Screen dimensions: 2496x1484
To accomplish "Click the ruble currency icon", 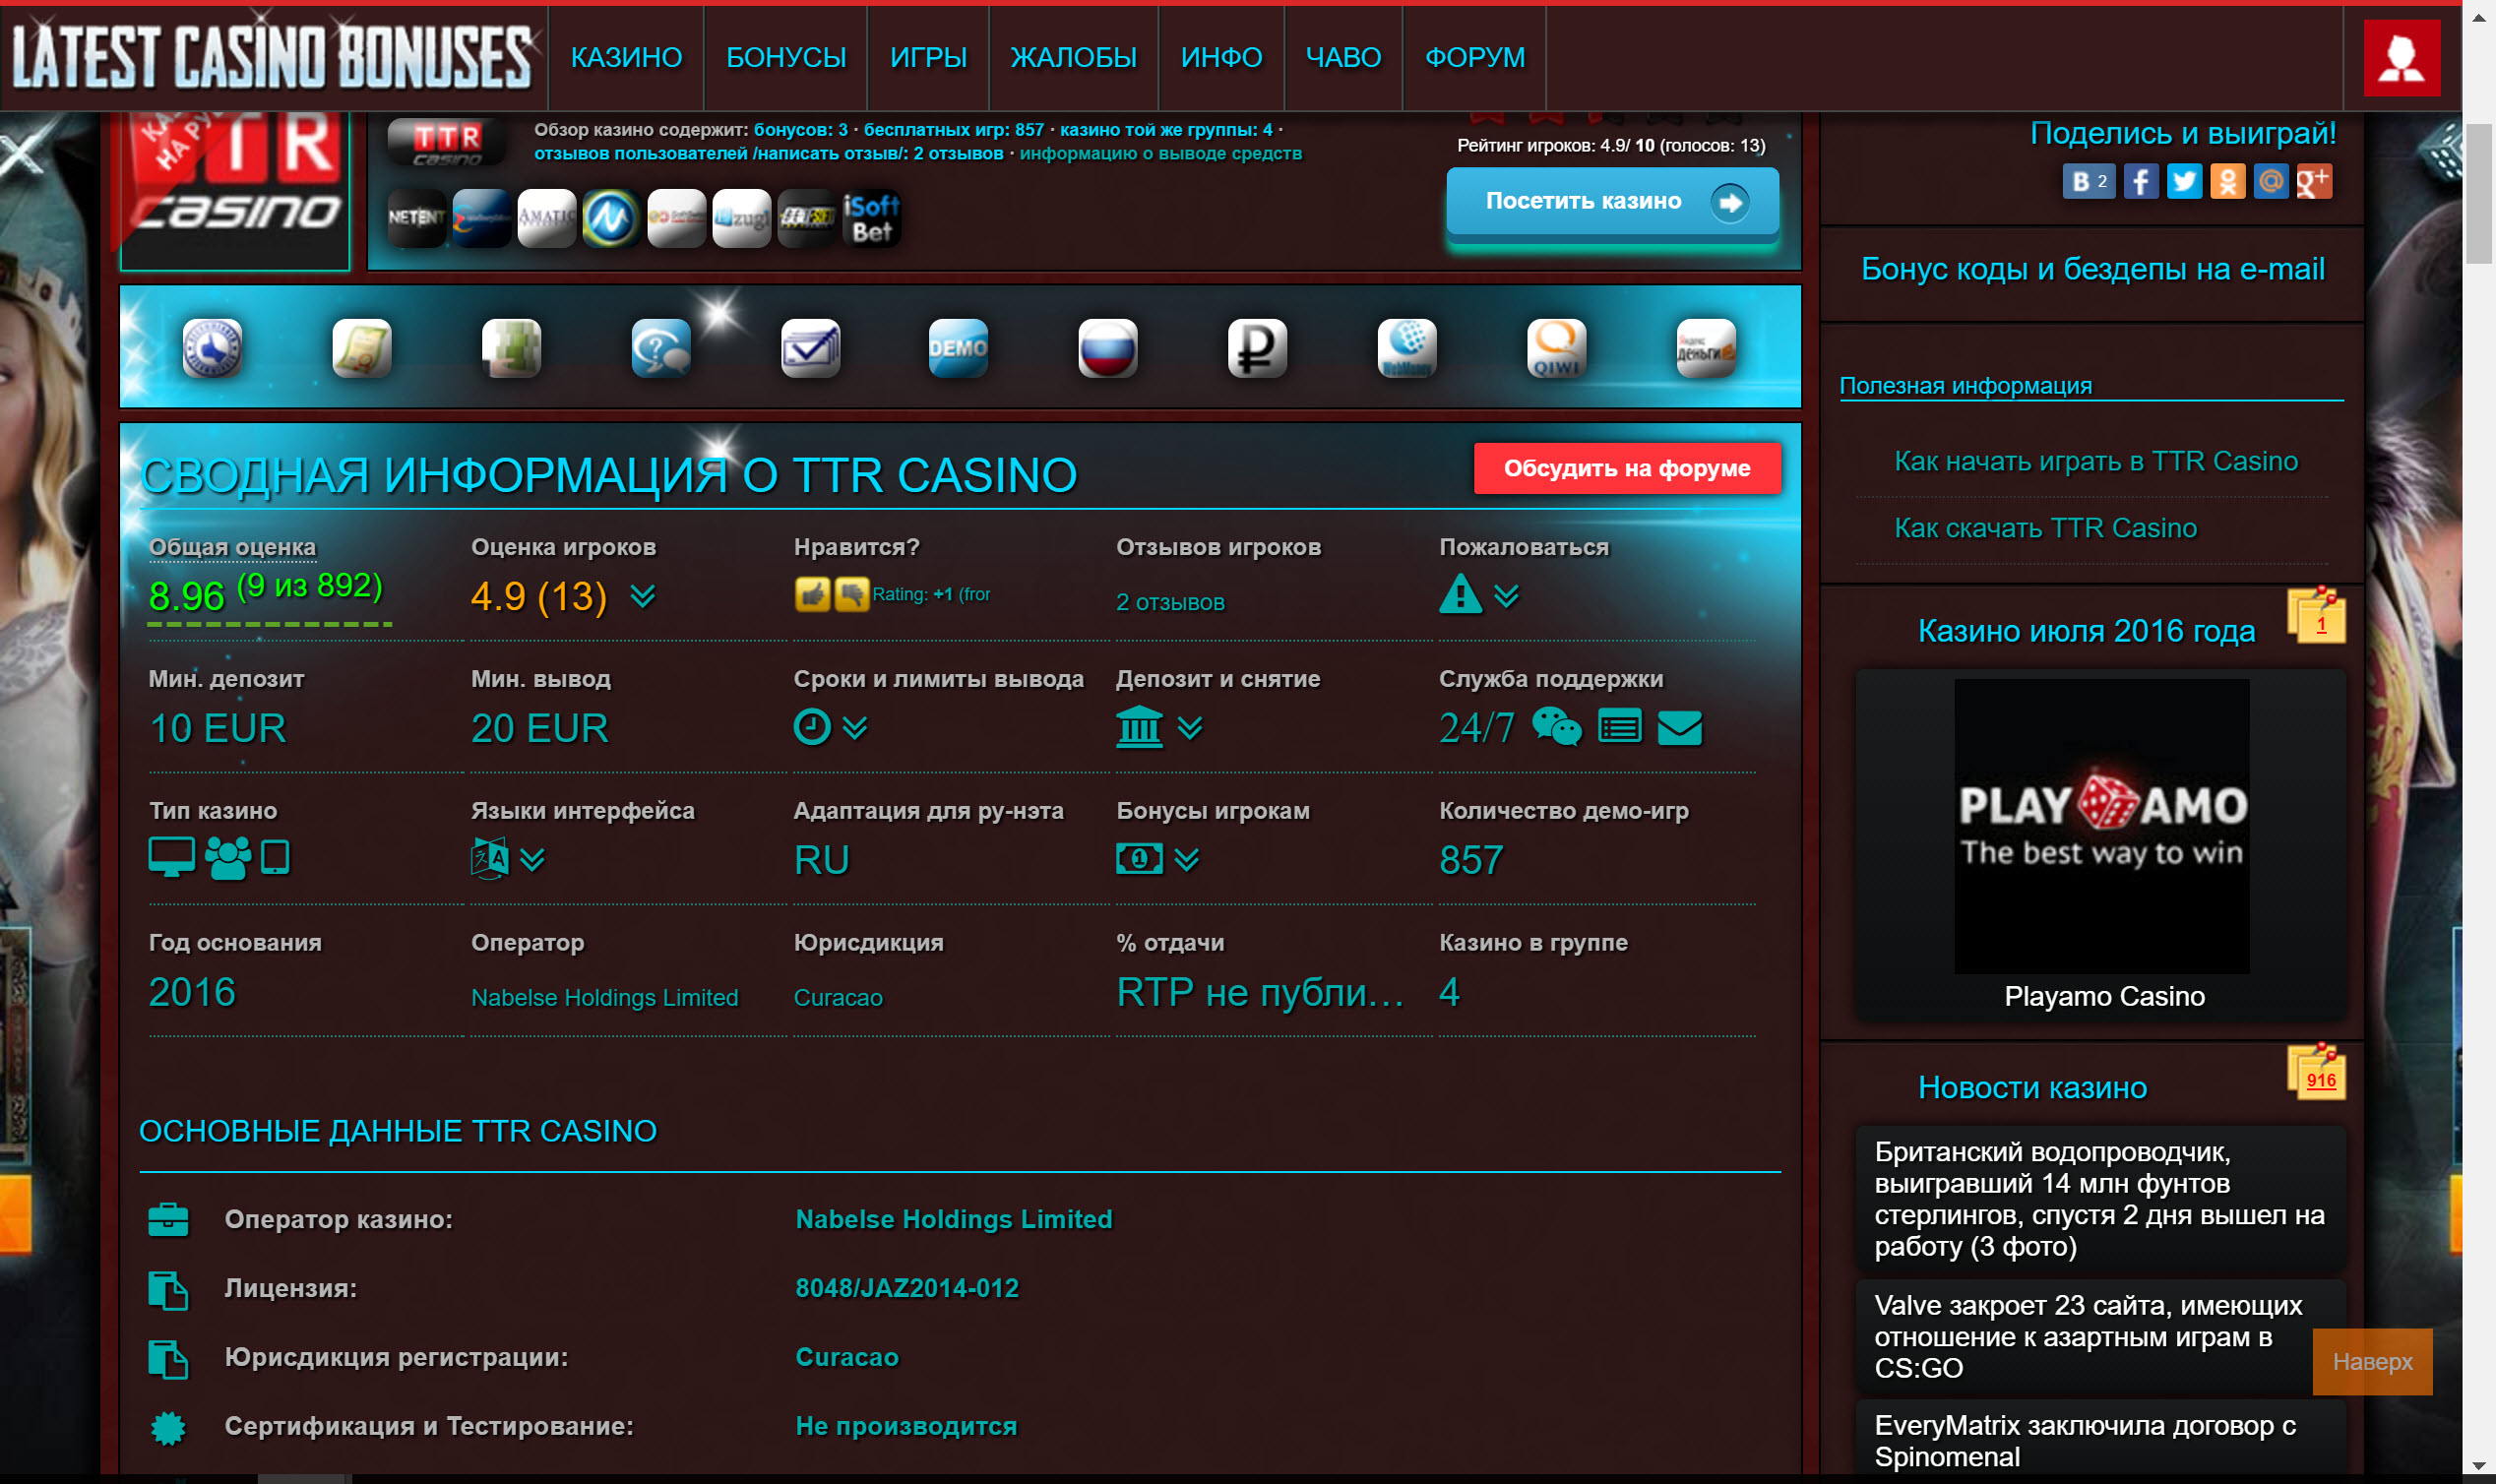I will click(x=1256, y=347).
